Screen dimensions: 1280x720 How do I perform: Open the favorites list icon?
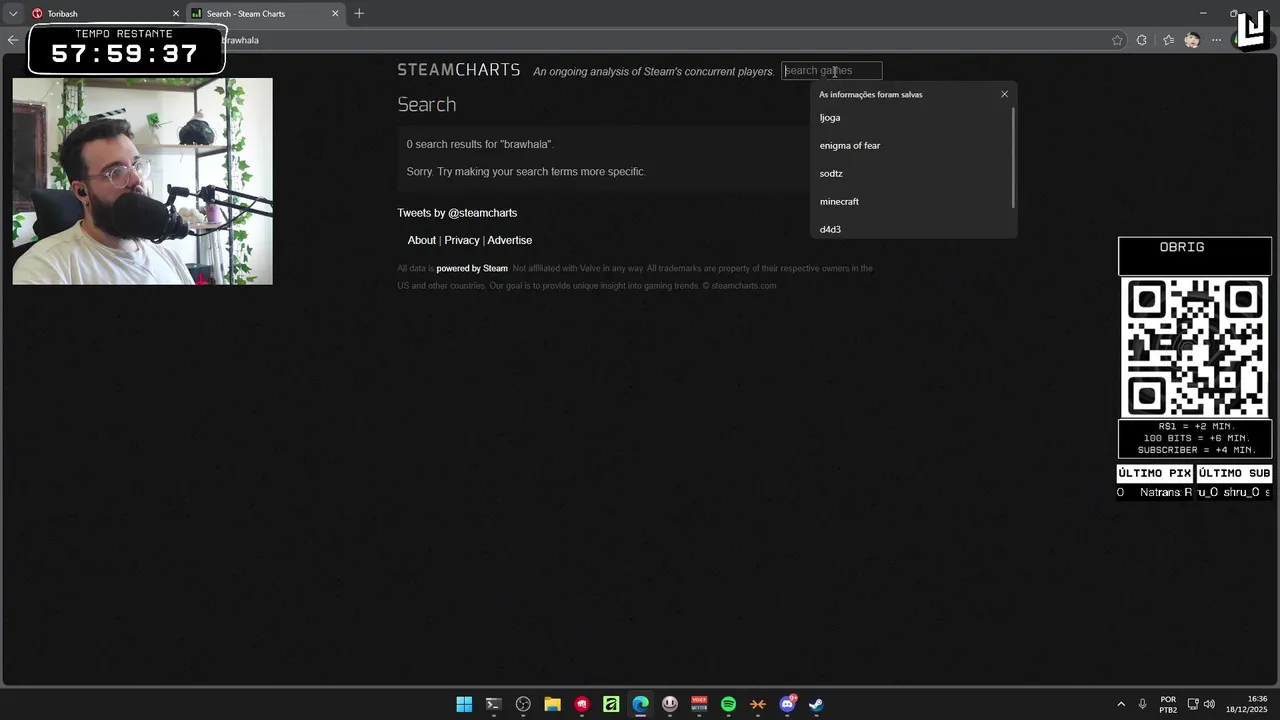pos(1168,40)
